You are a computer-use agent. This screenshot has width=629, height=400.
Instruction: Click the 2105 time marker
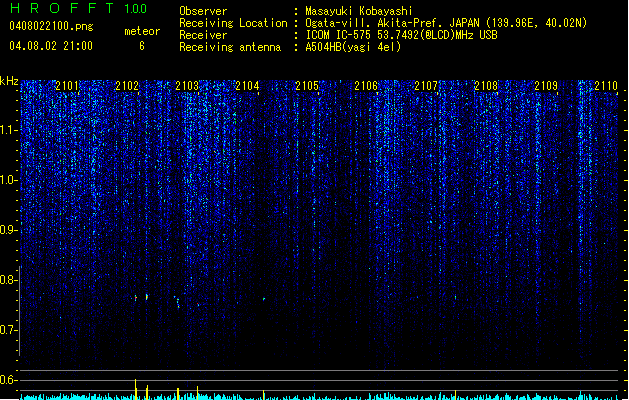307,86
